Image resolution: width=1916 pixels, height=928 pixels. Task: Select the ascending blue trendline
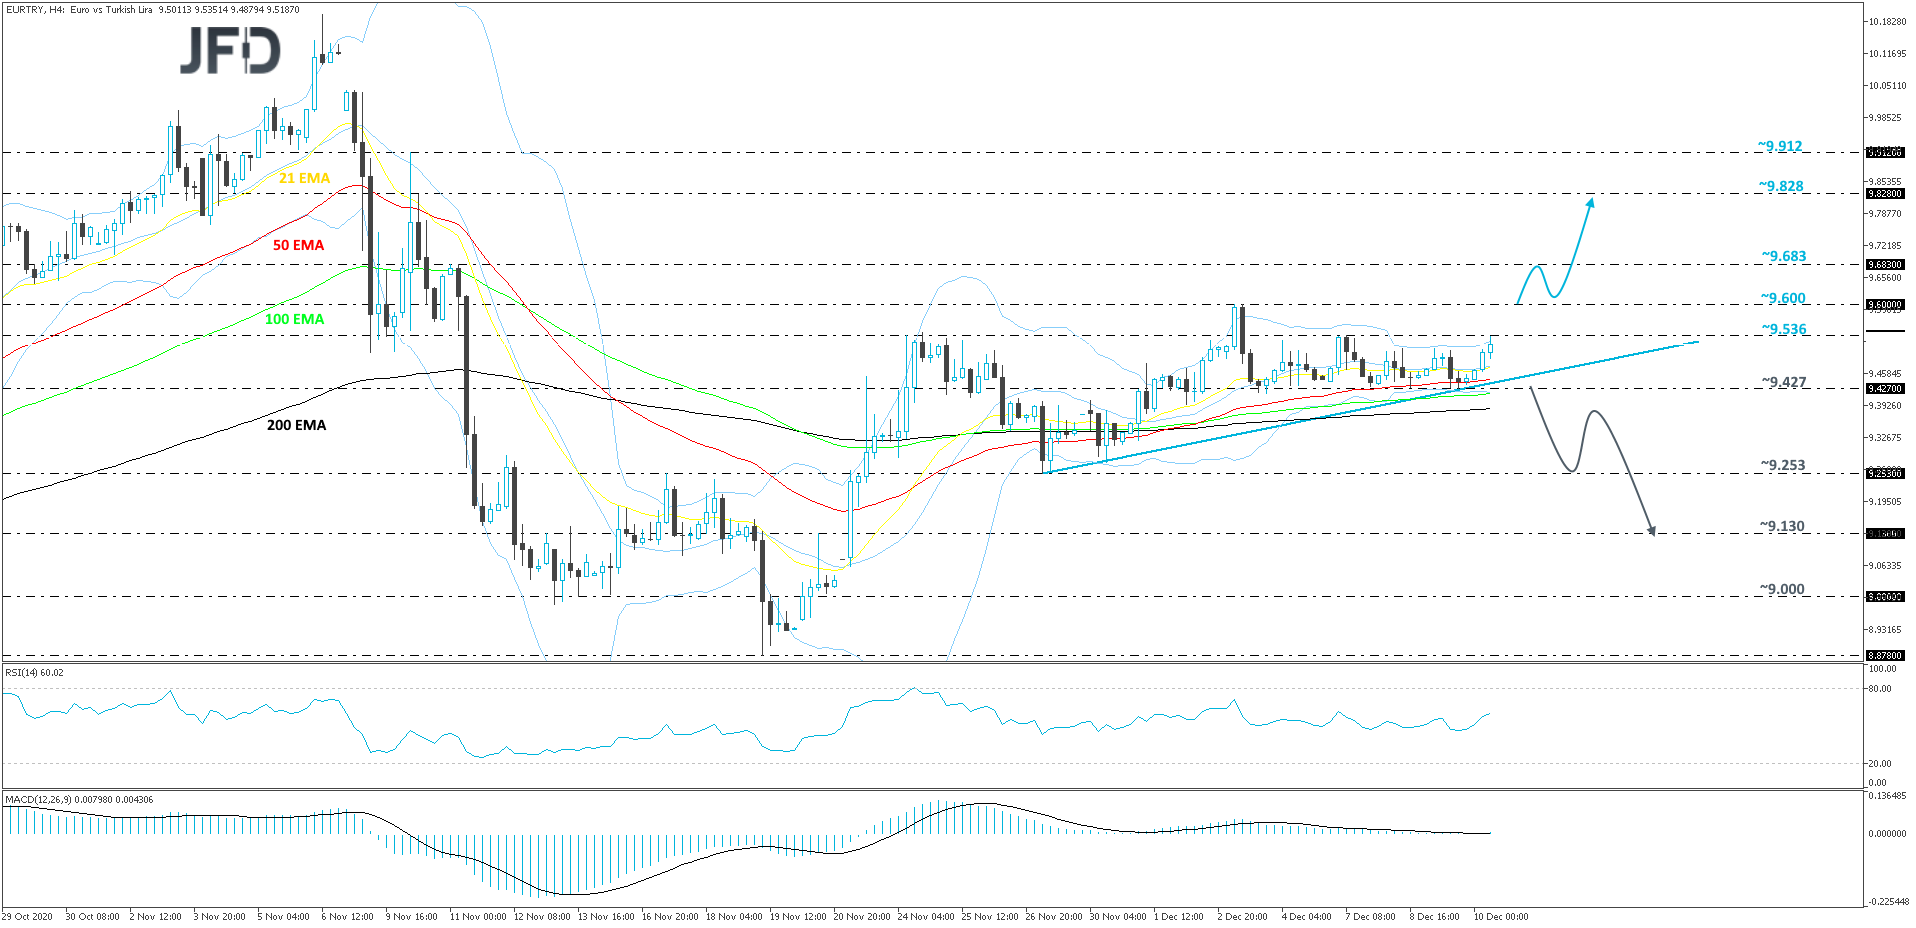(x=1300, y=420)
